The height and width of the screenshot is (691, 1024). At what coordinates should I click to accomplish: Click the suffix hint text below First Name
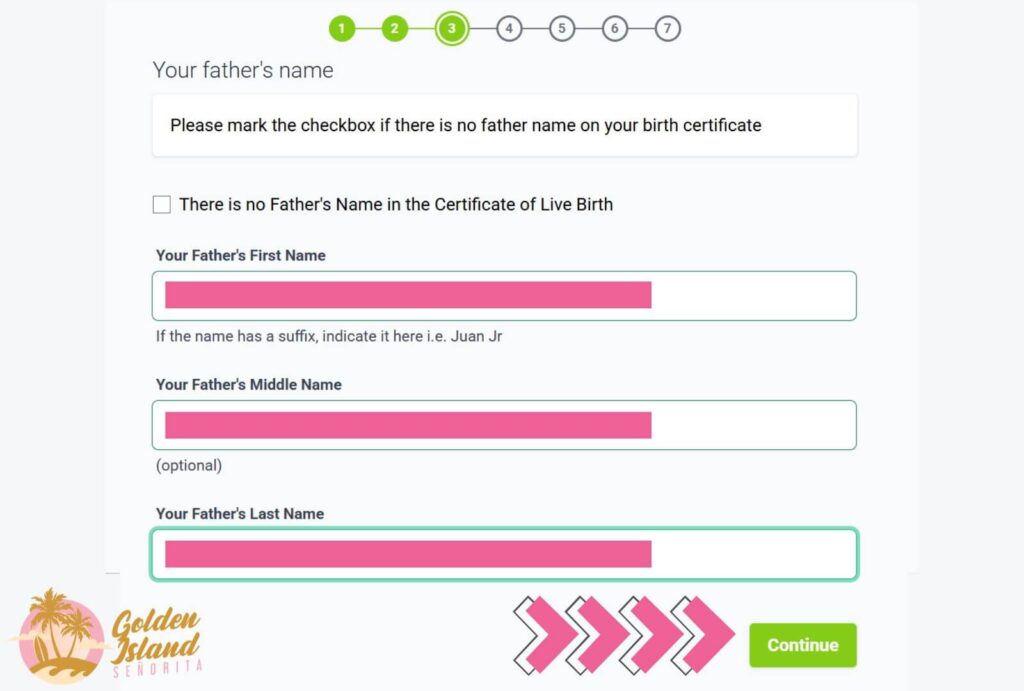pos(329,336)
